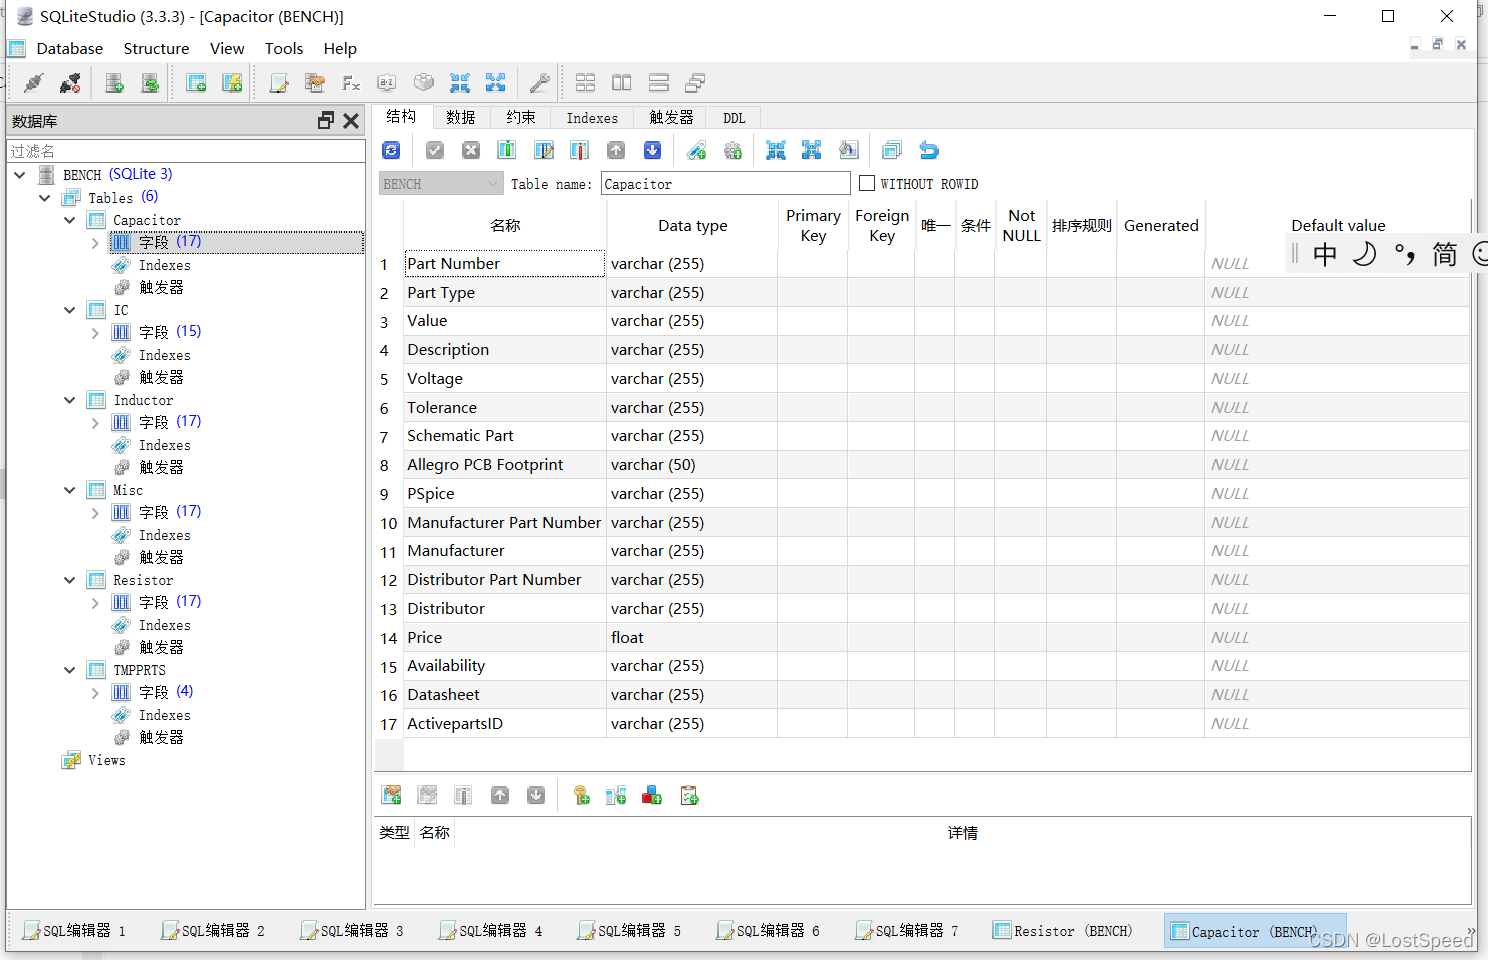The width and height of the screenshot is (1488, 960).
Task: Click the create similar table icon
Action: 892,150
